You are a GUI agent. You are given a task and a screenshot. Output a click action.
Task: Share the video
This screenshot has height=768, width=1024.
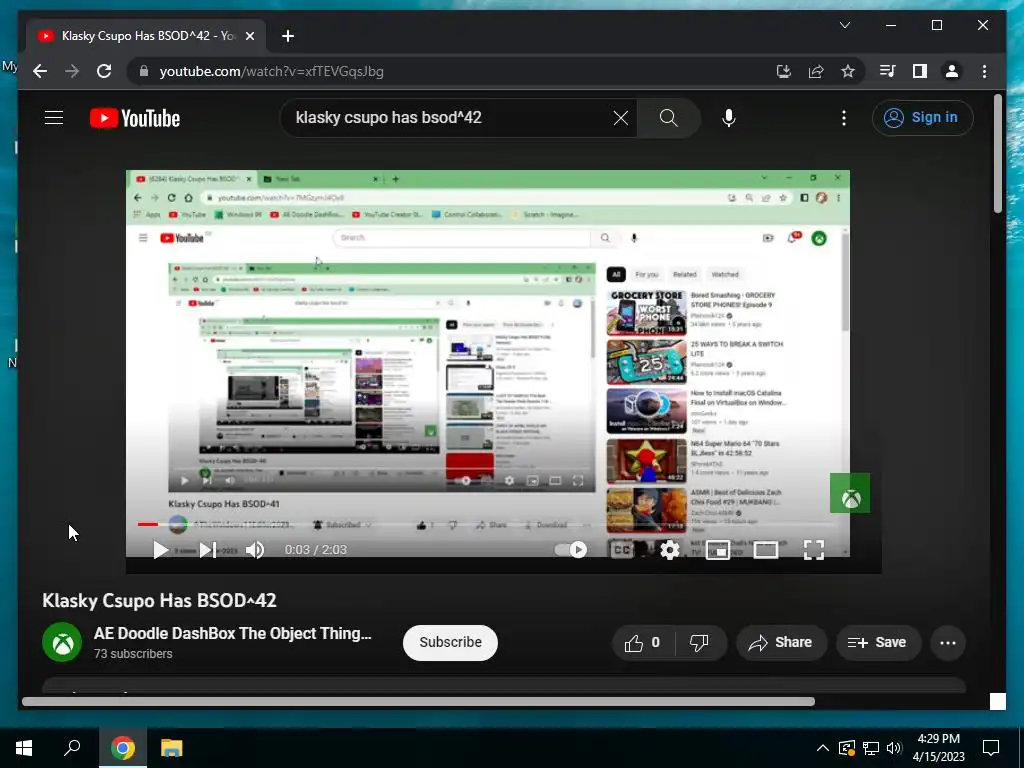781,643
